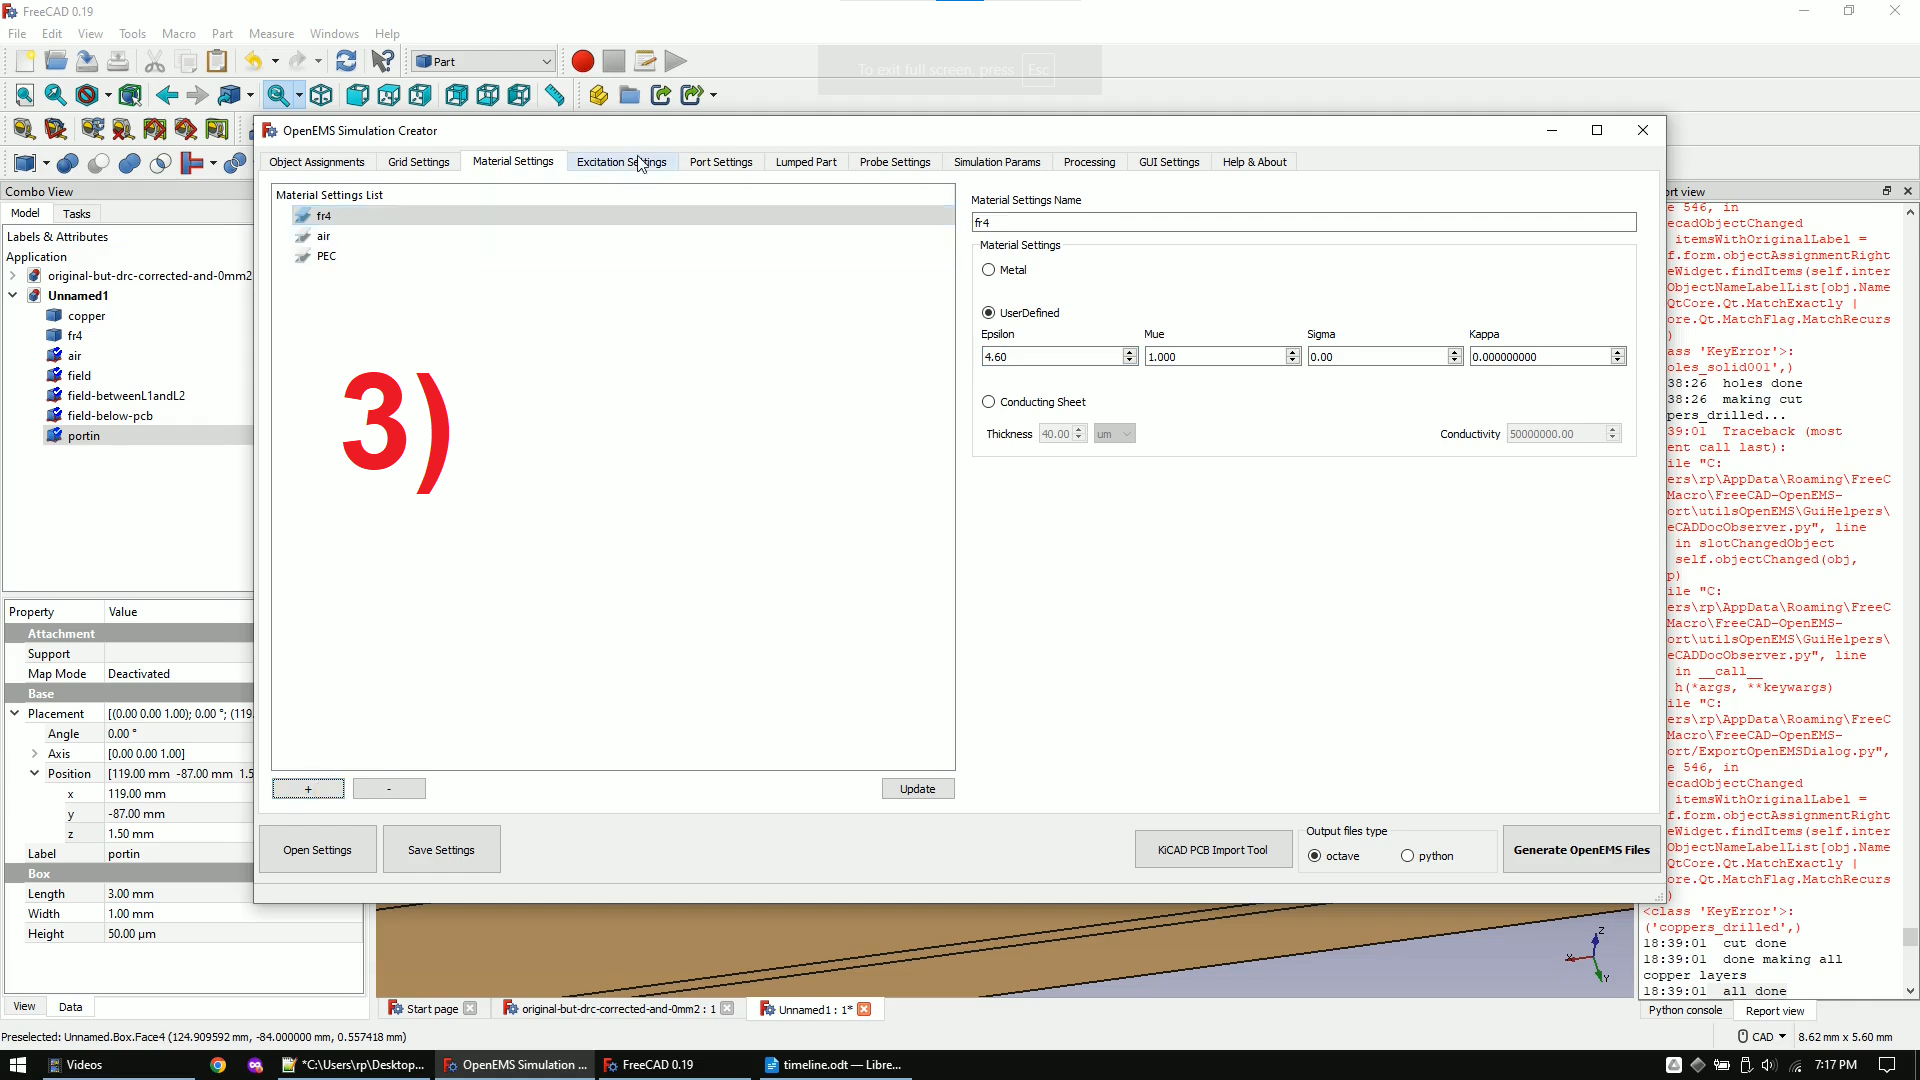This screenshot has height=1080, width=1920.
Task: Select air material in settings list
Action: [323, 236]
